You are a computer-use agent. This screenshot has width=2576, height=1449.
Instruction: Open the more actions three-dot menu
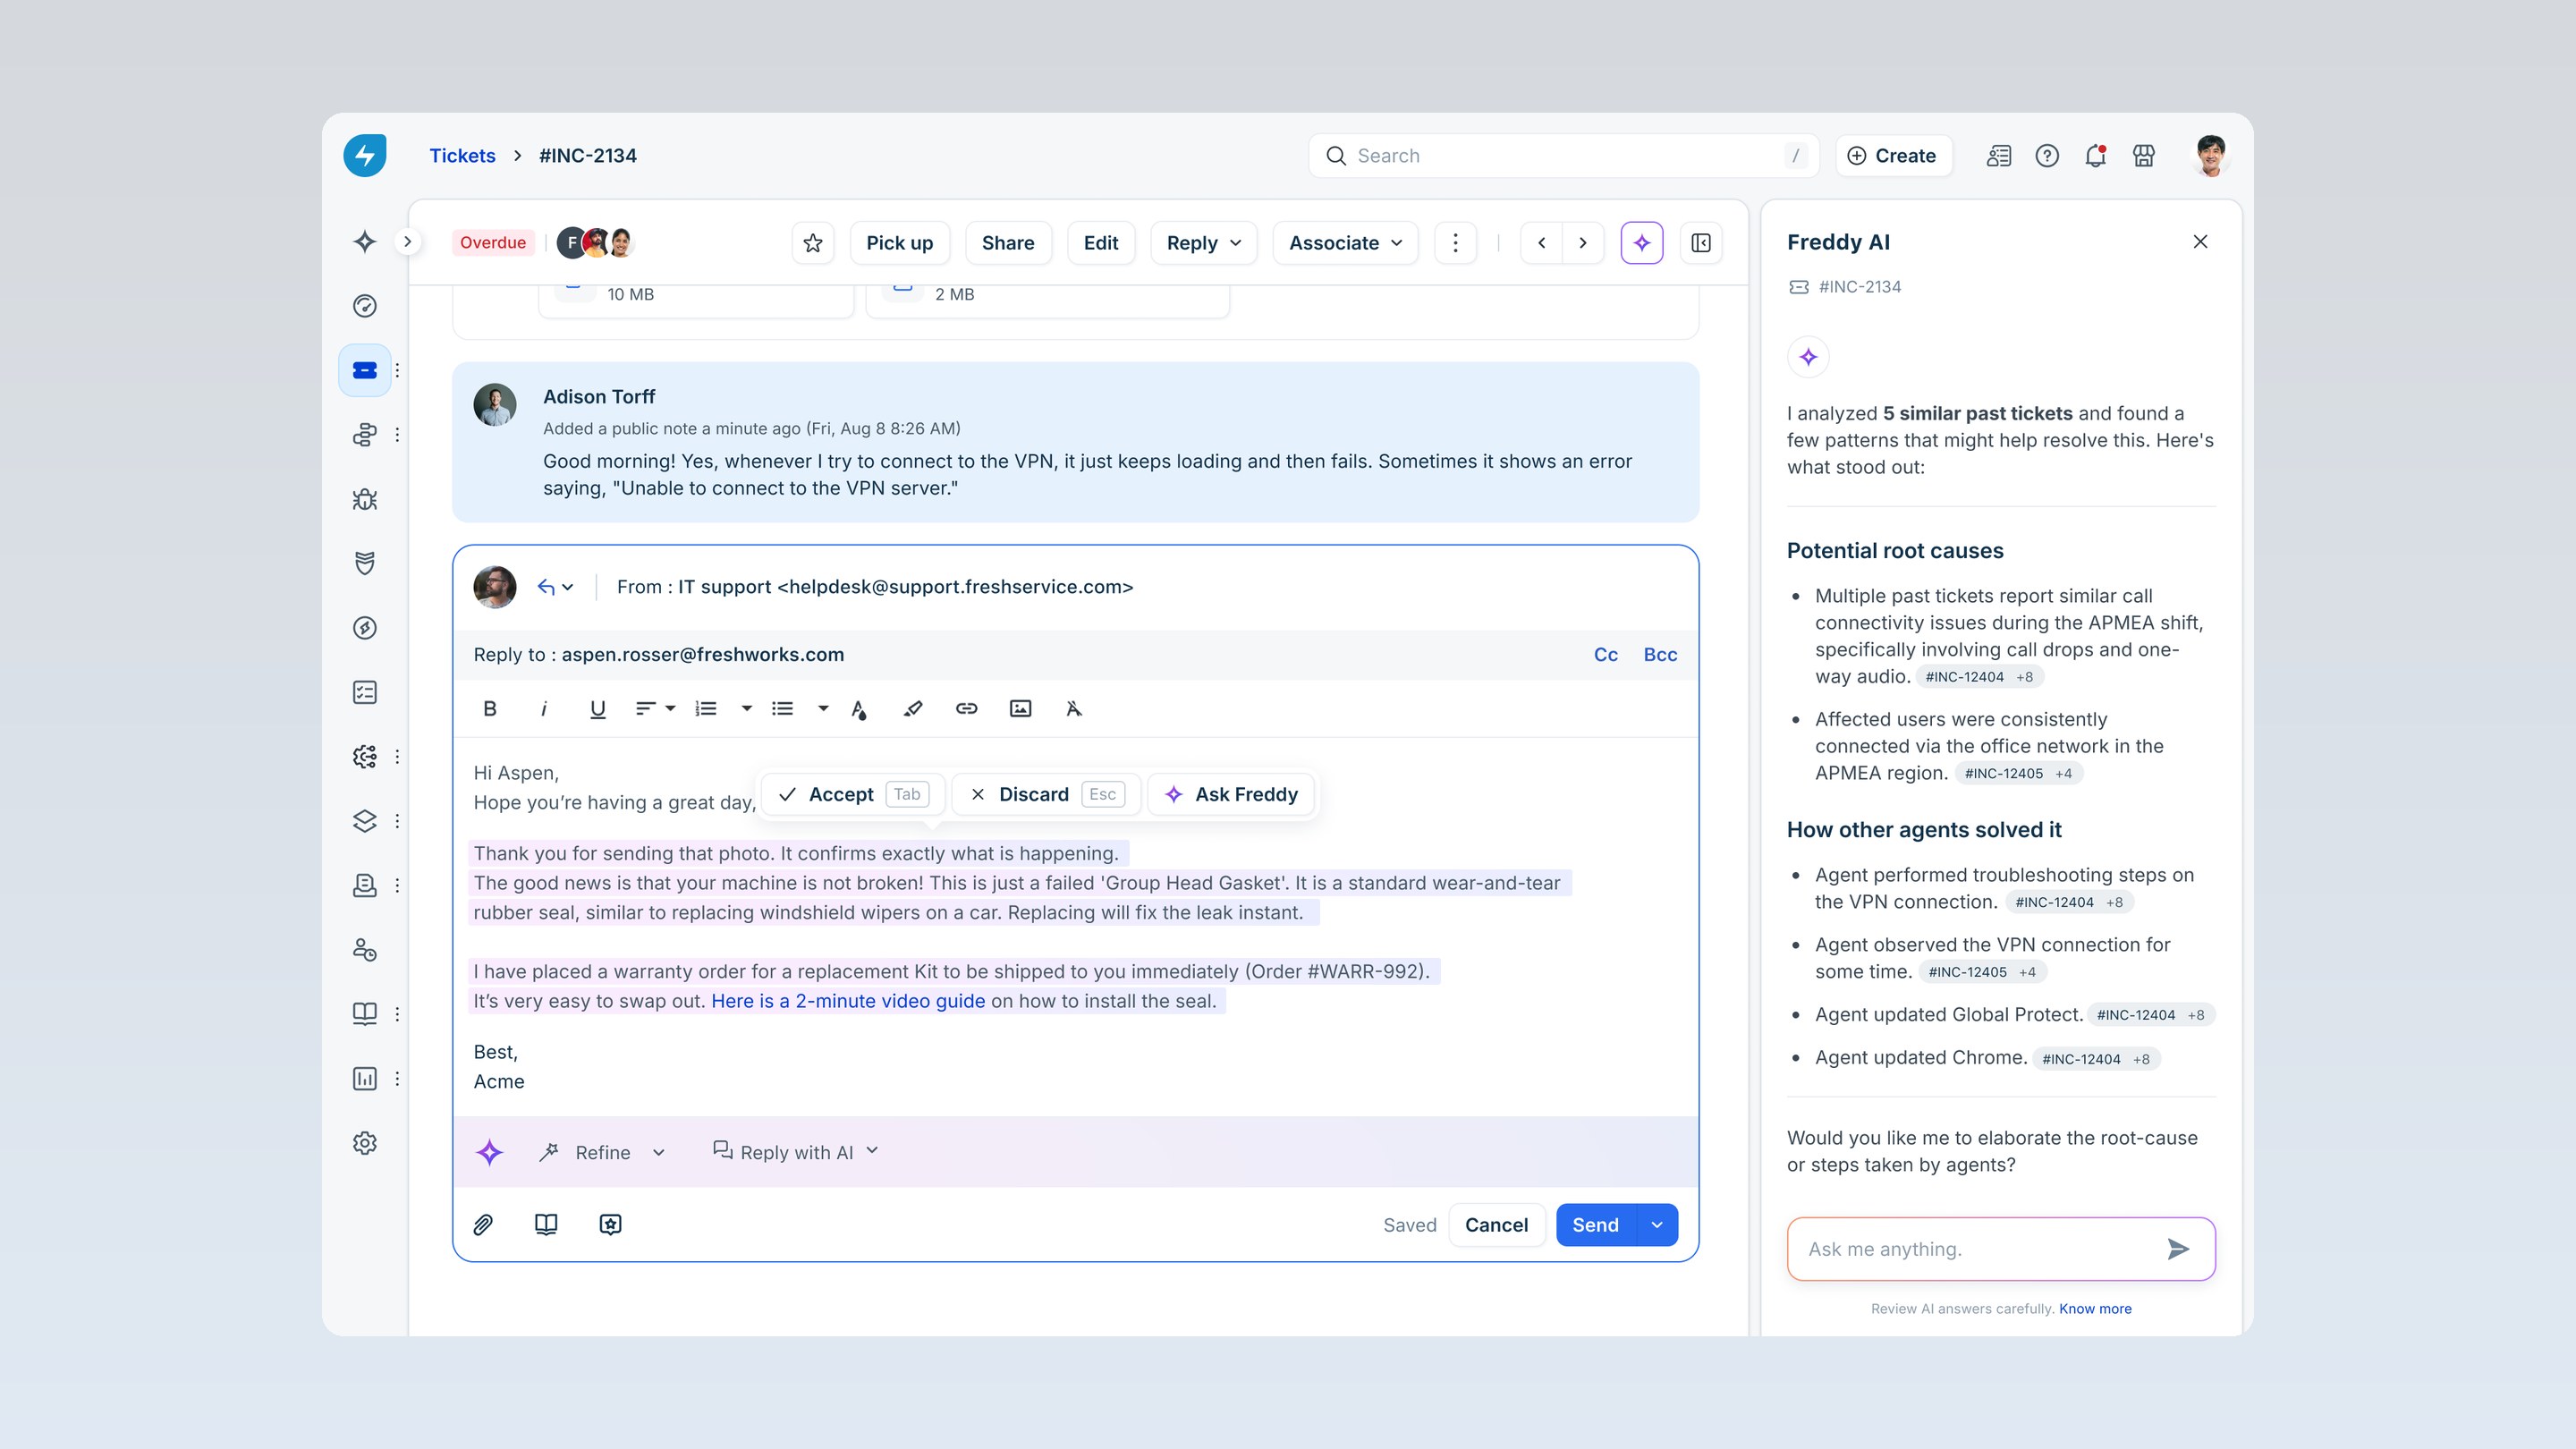coord(1455,243)
